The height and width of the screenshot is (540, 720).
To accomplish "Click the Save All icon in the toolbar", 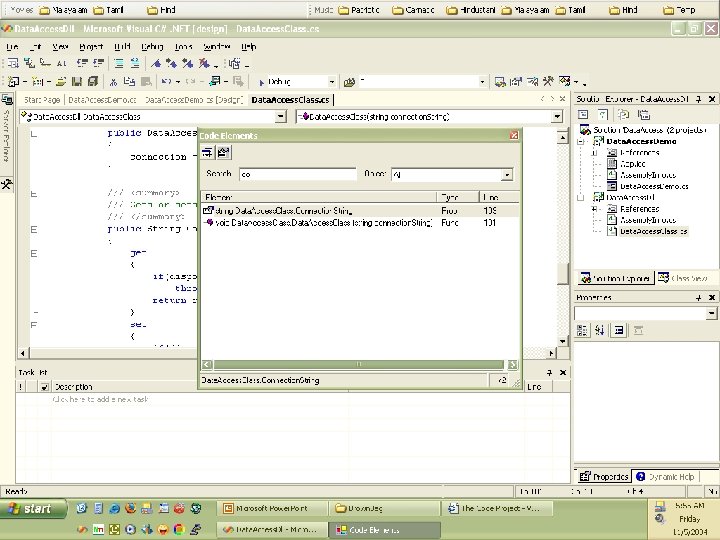I will point(93,82).
